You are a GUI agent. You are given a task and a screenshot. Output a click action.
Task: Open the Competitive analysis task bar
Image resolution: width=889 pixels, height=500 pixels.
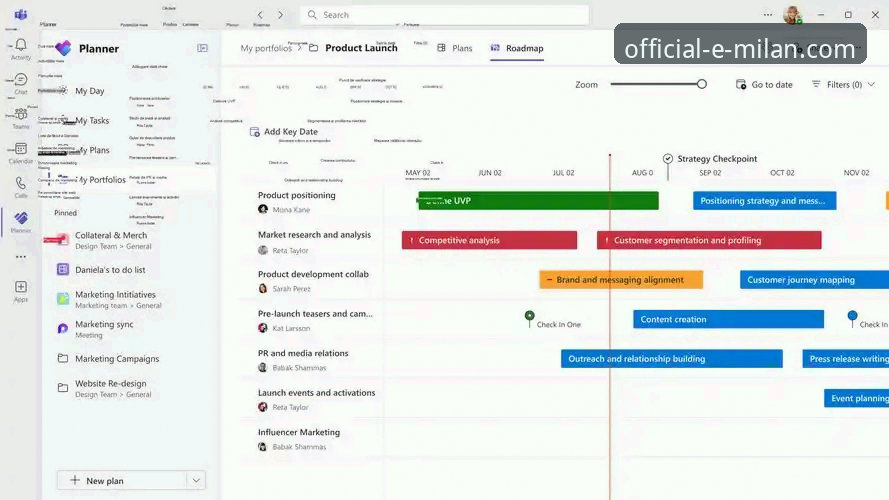[x=489, y=240]
